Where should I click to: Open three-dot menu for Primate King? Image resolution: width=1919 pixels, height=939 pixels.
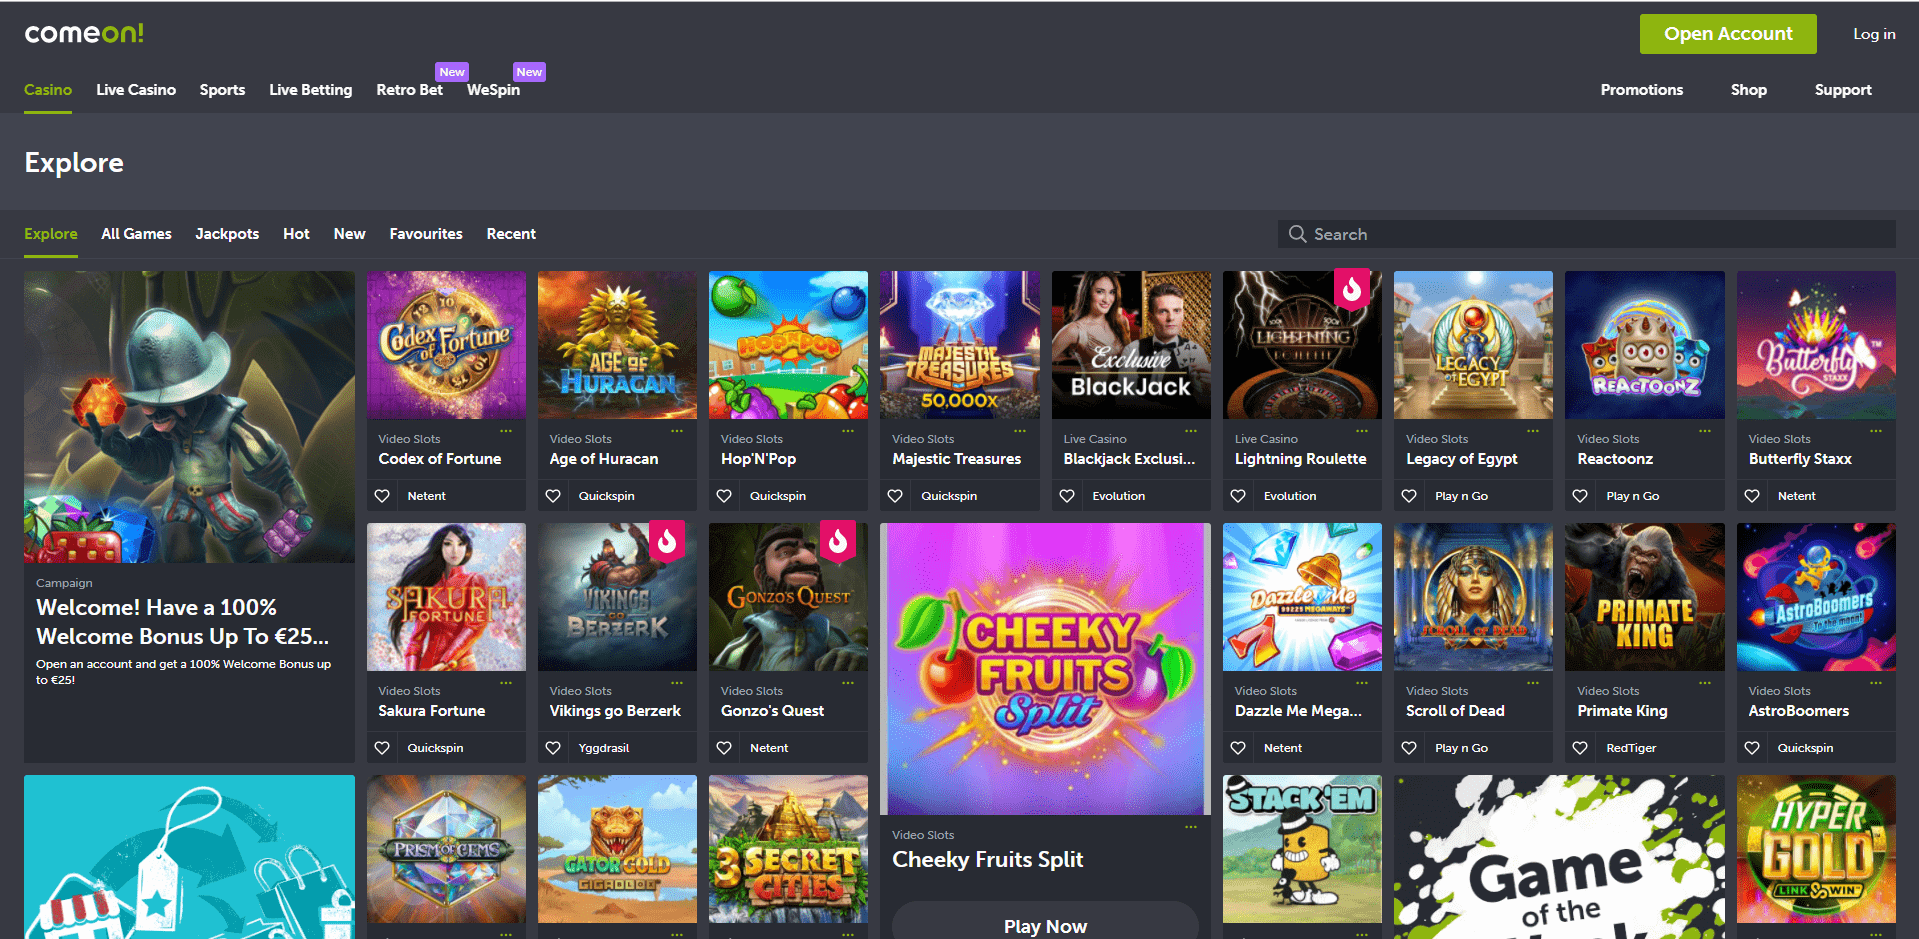1705,683
